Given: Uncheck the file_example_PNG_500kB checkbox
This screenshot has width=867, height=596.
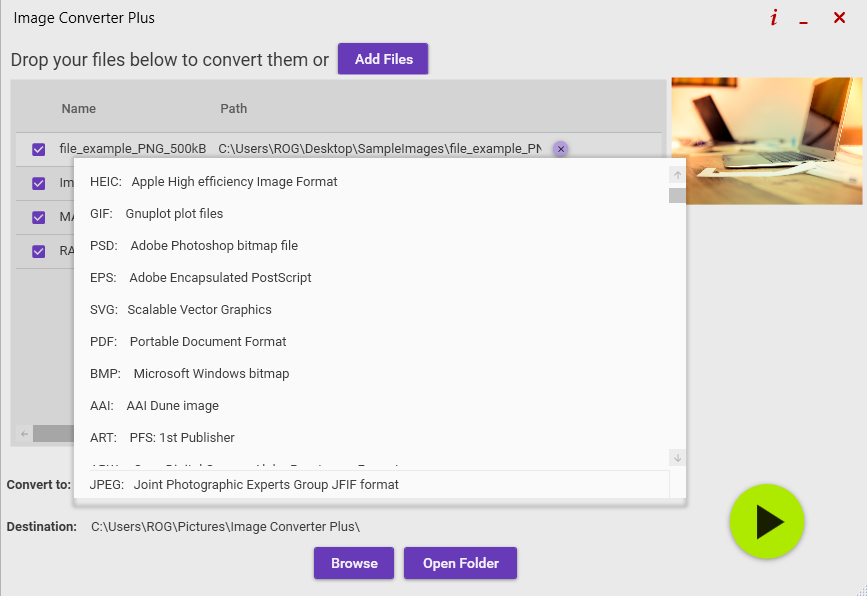Looking at the screenshot, I should (39, 149).
